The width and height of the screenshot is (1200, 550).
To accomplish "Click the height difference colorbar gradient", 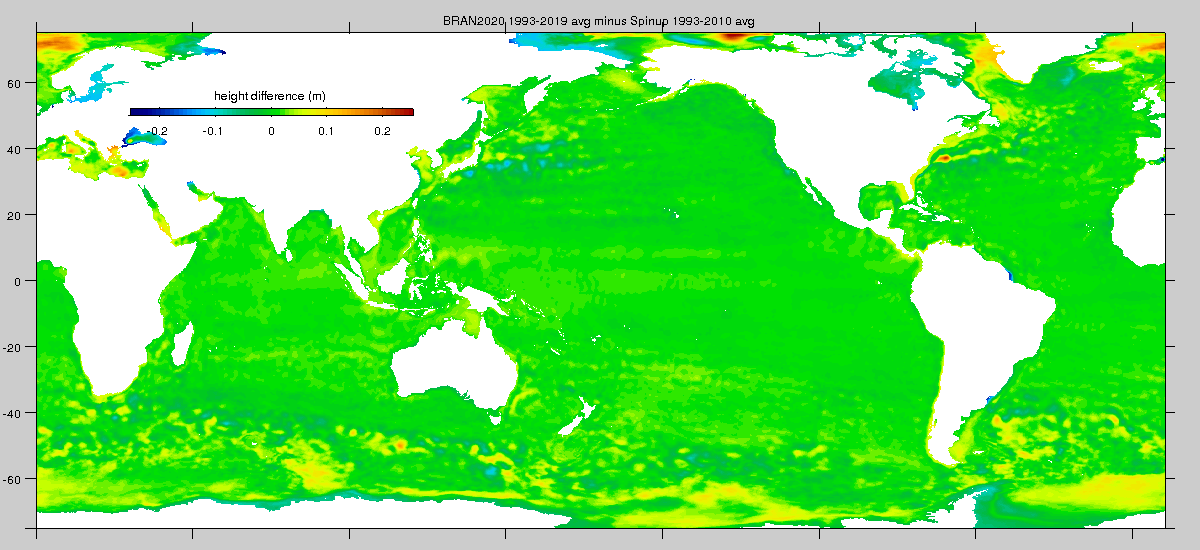I will click(x=272, y=112).
